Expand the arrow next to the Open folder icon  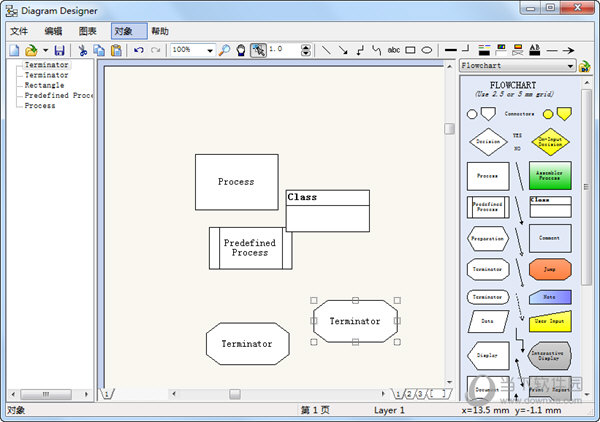click(45, 50)
